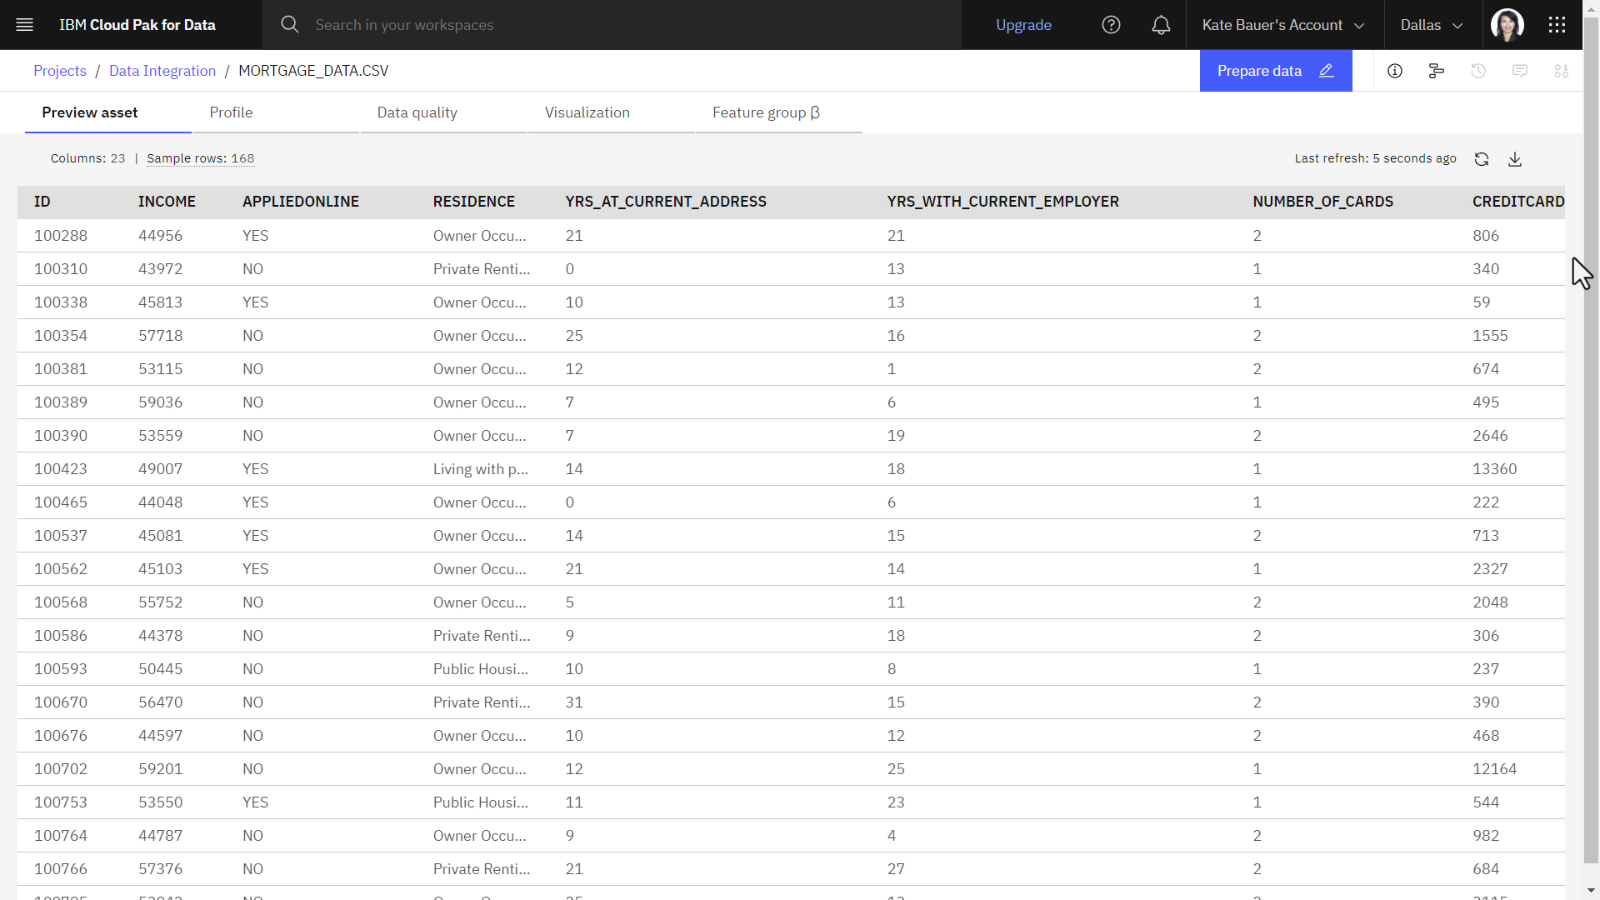This screenshot has height=900, width=1600.
Task: Click ID cell 100676
Action: click(61, 736)
